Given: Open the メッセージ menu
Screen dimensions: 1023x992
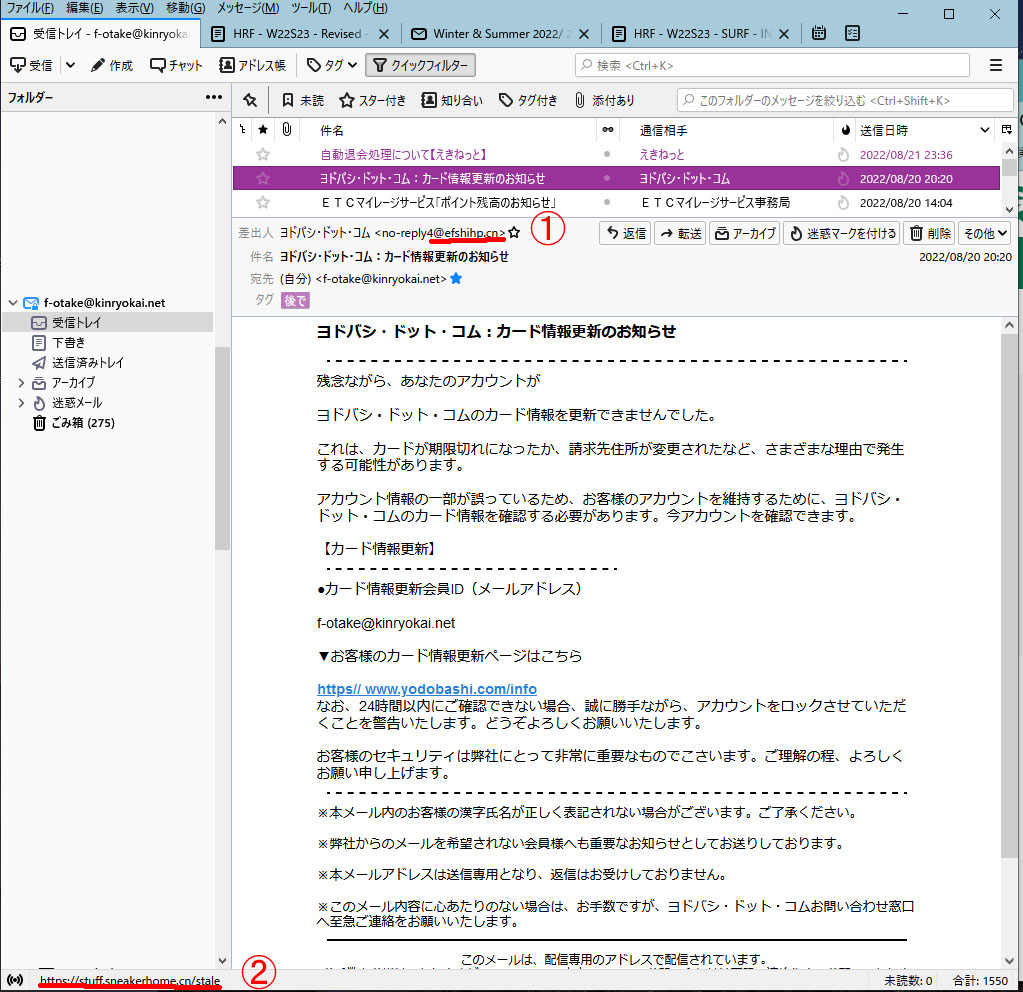Looking at the screenshot, I should [248, 8].
